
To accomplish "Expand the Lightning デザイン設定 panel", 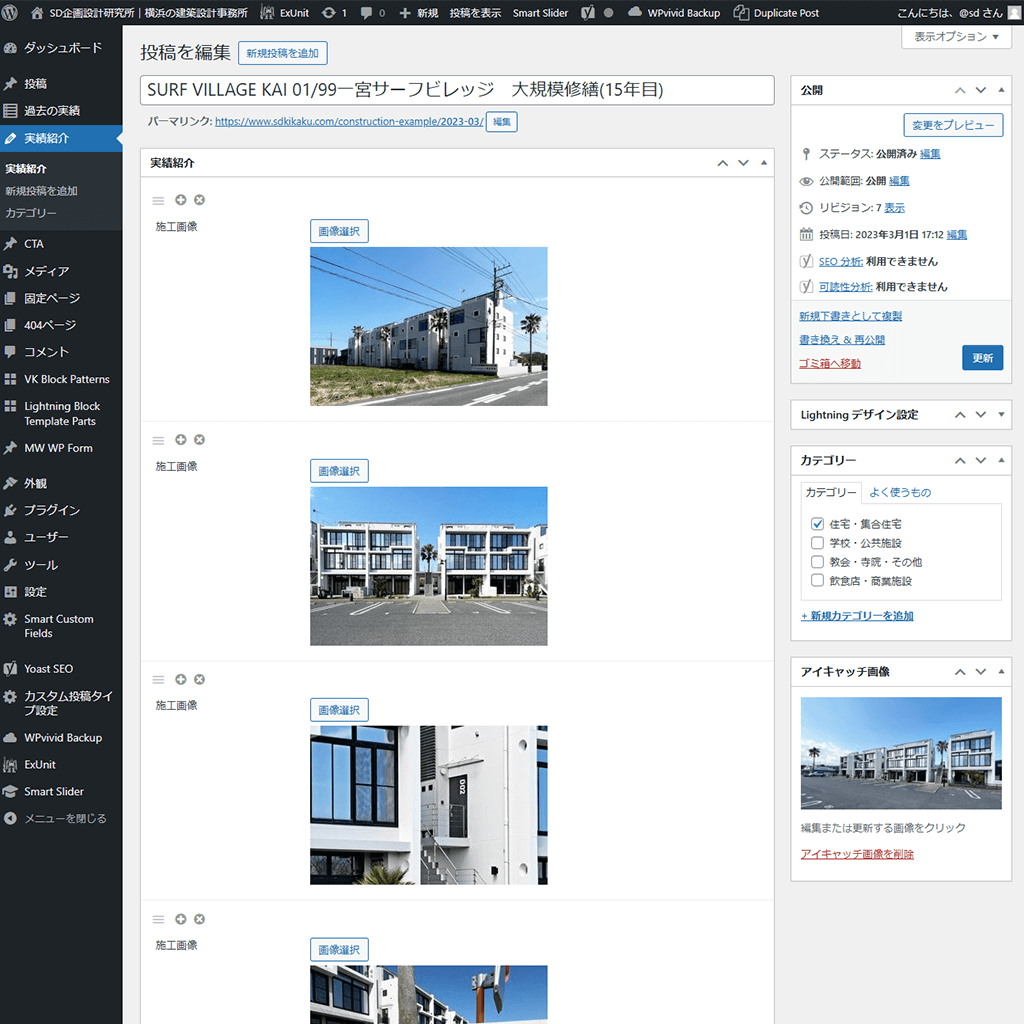I will tap(1001, 415).
